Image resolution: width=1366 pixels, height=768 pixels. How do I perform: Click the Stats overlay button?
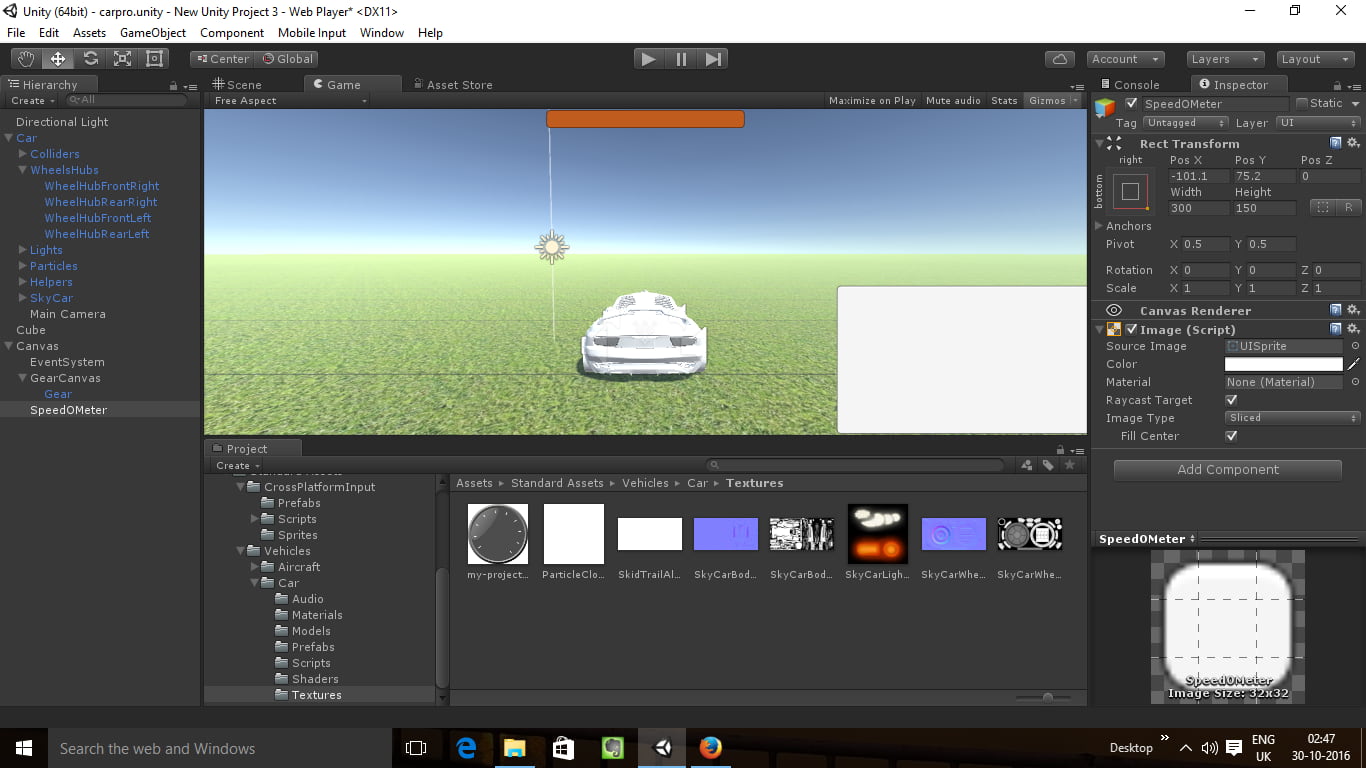tap(1004, 100)
